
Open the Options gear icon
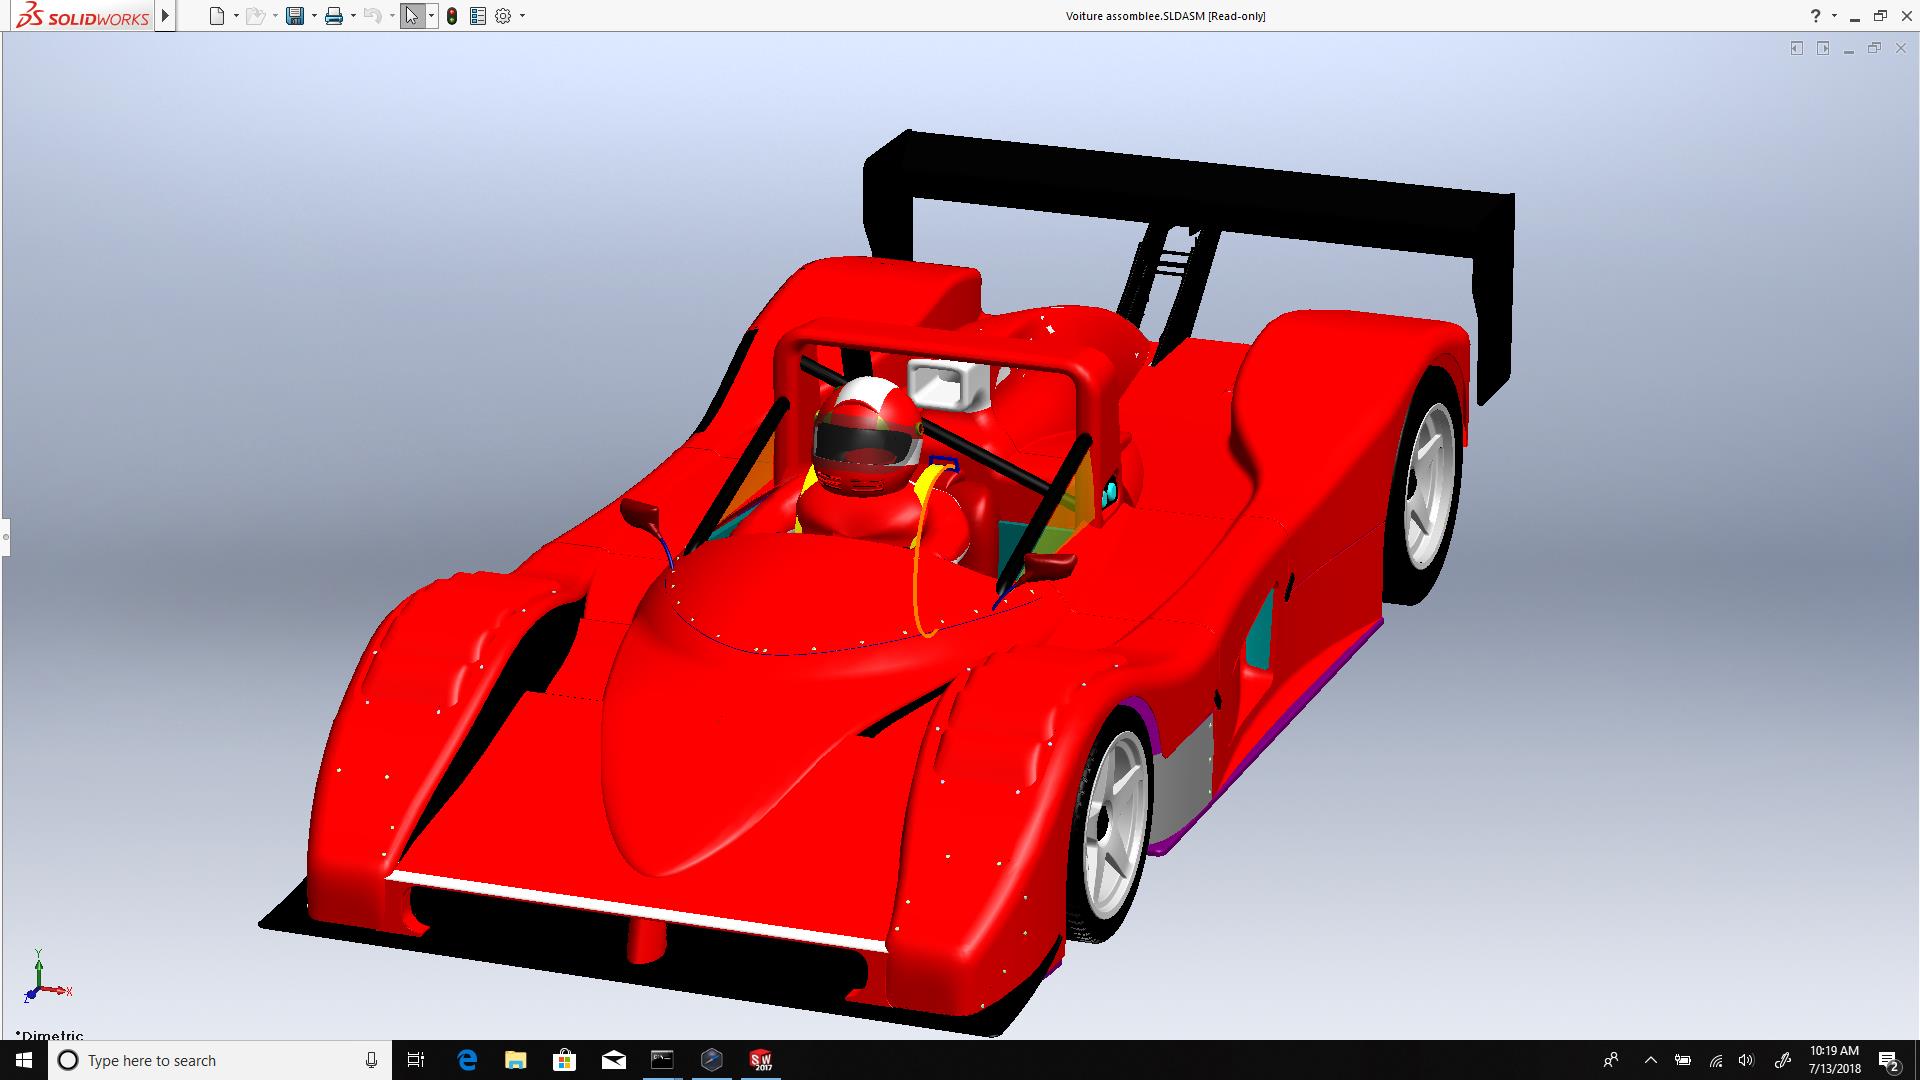pos(503,16)
